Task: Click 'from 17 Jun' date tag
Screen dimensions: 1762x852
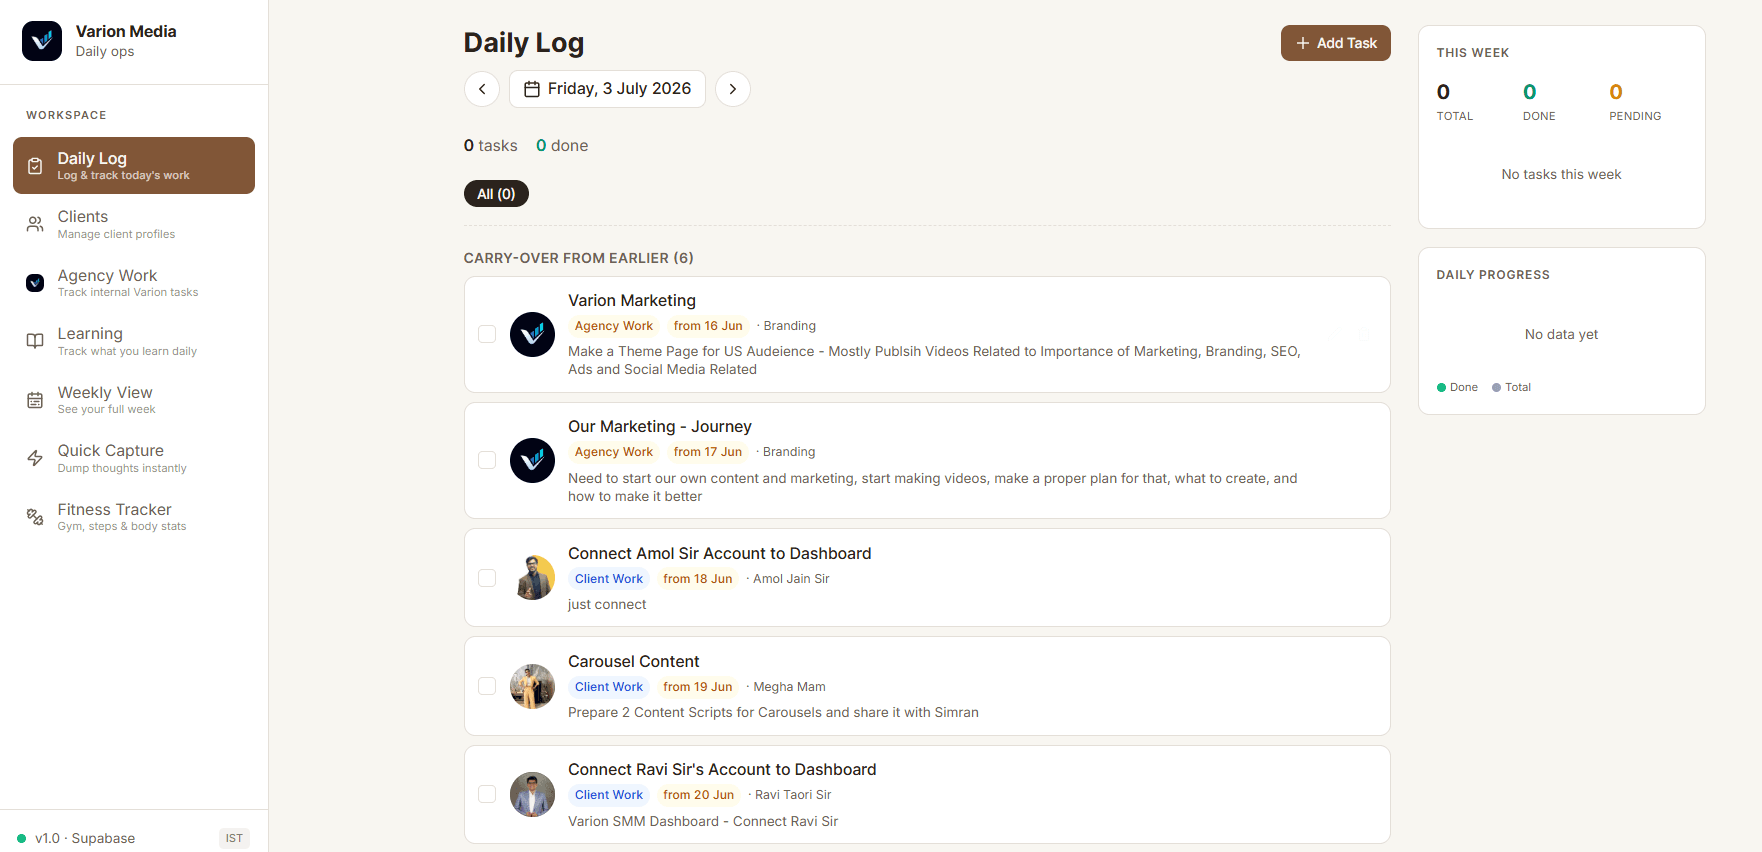Action: pyautogui.click(x=708, y=452)
